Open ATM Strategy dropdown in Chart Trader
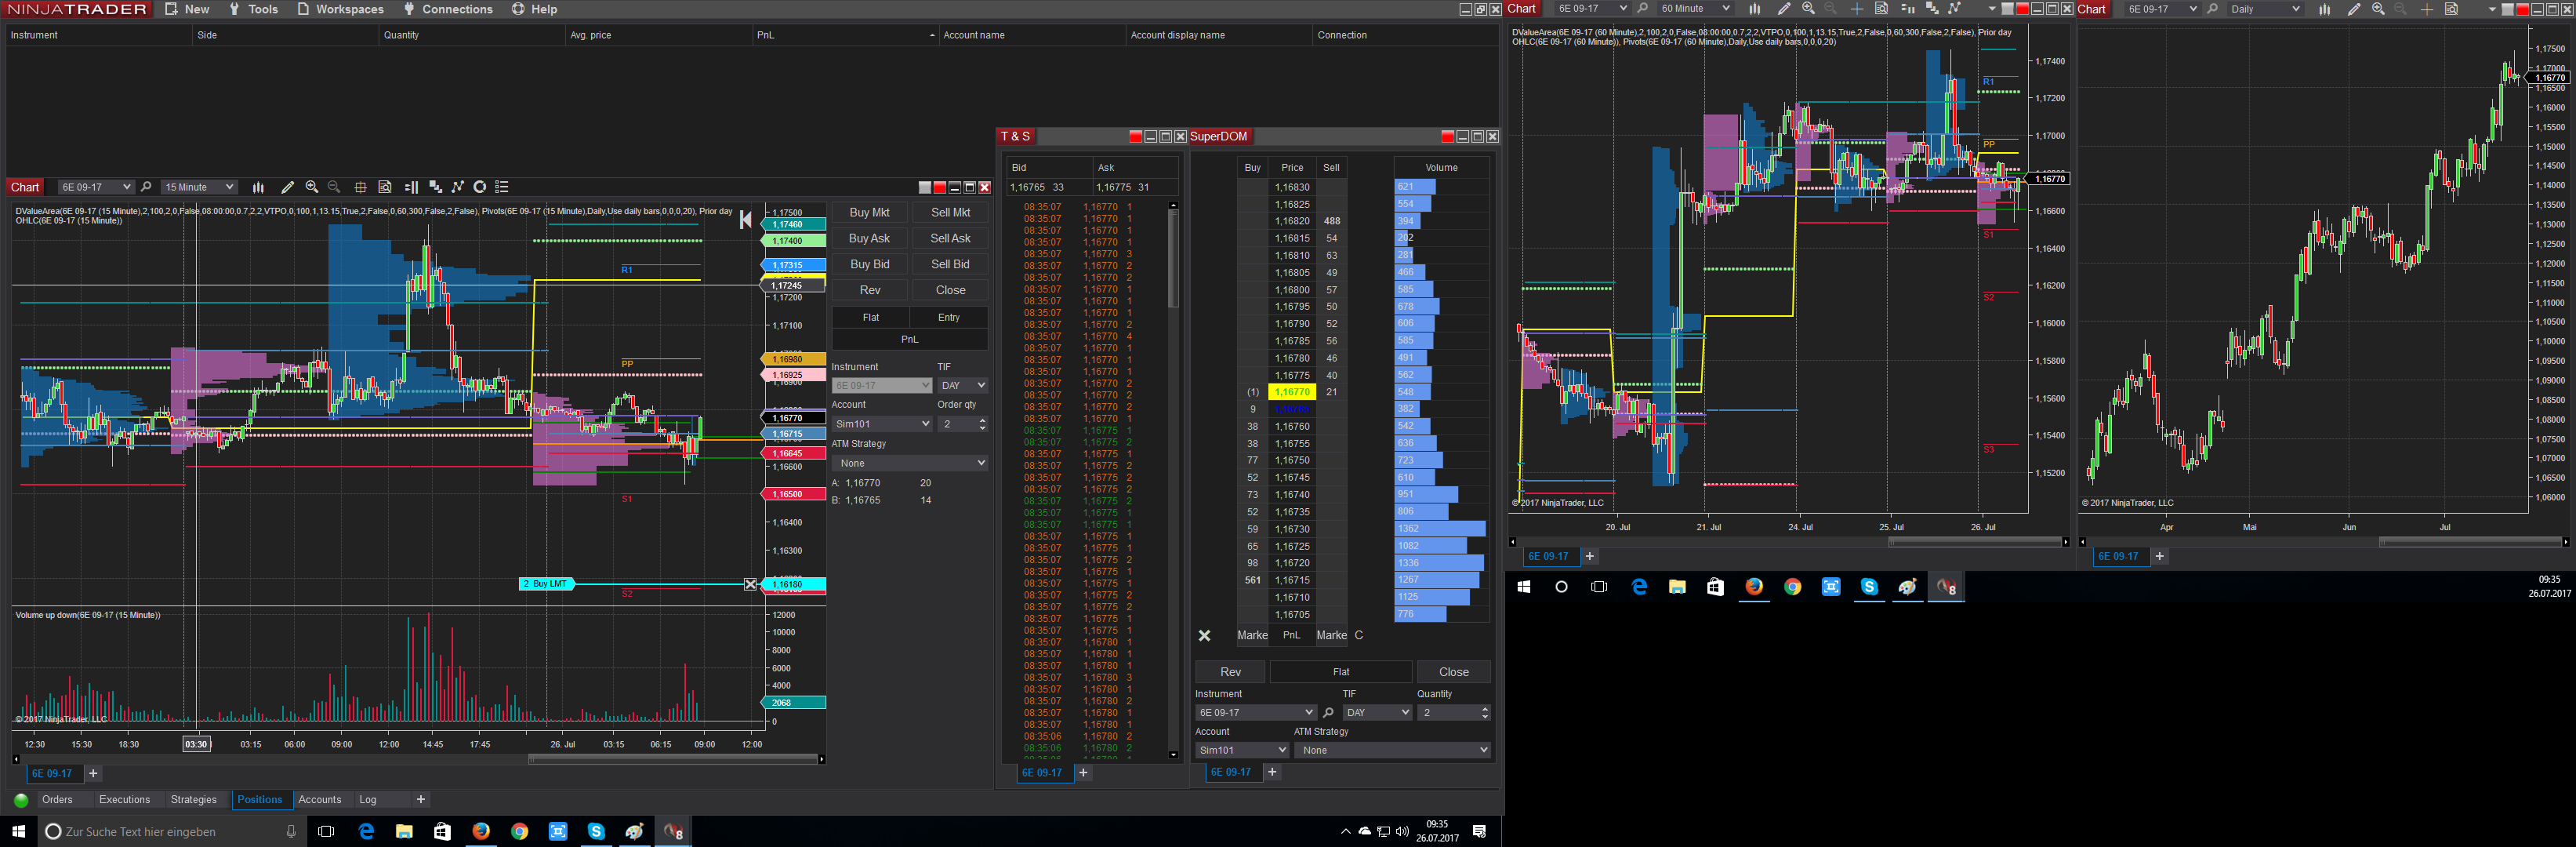 (910, 463)
